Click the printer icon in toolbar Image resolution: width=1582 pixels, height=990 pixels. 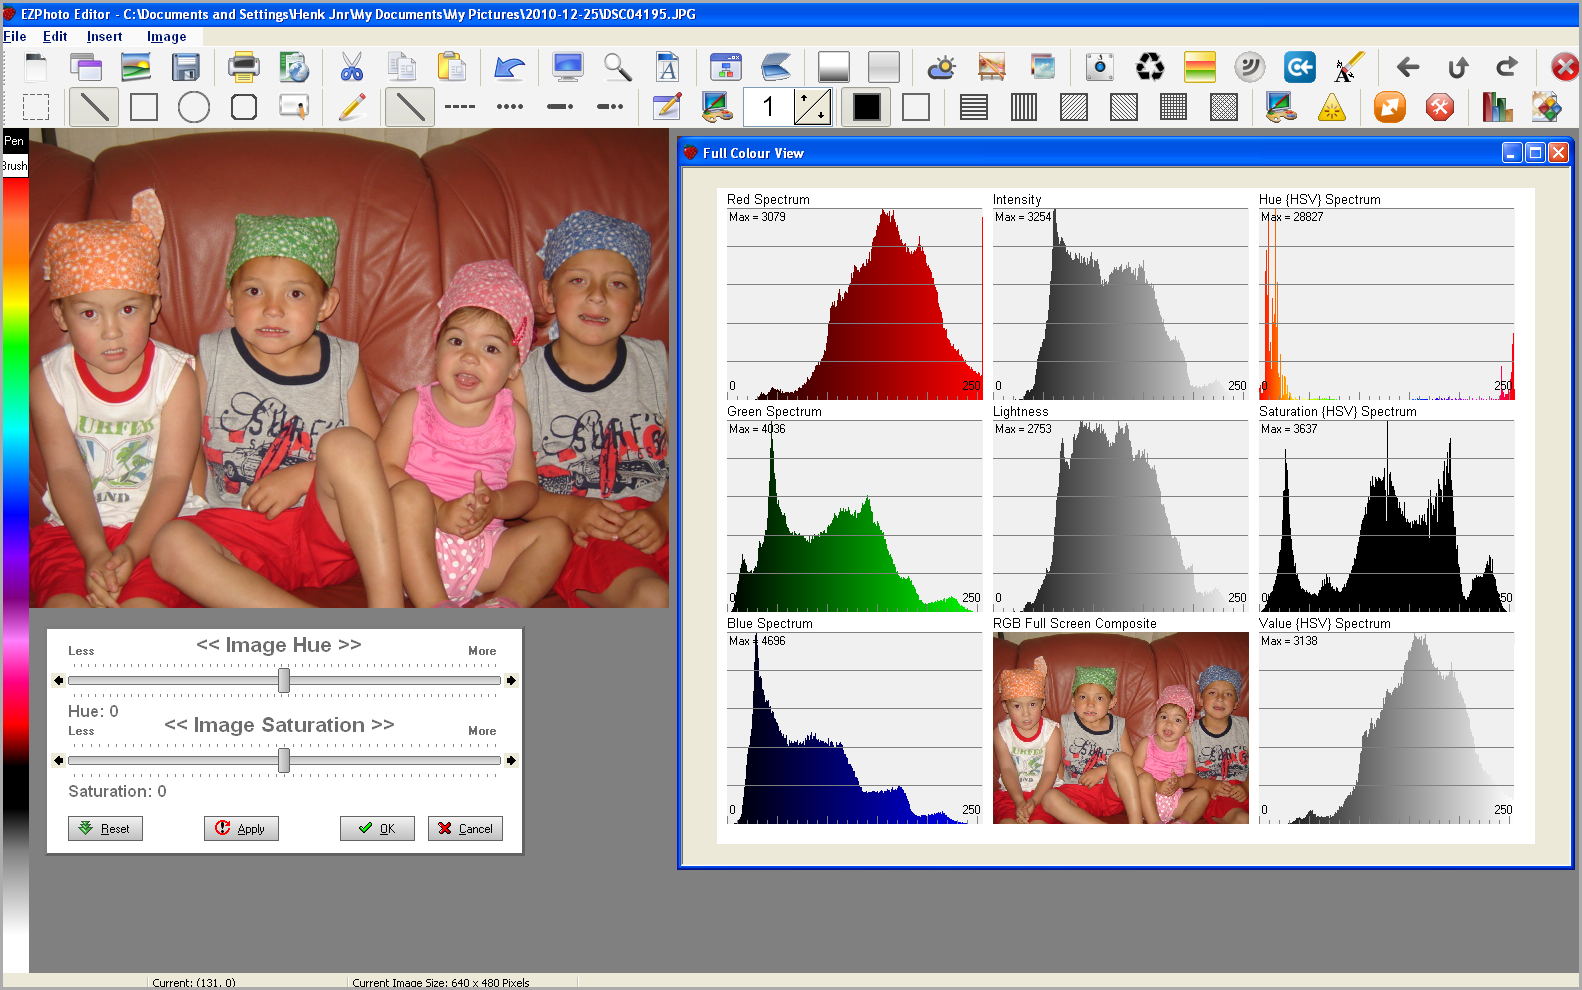pyautogui.click(x=243, y=68)
